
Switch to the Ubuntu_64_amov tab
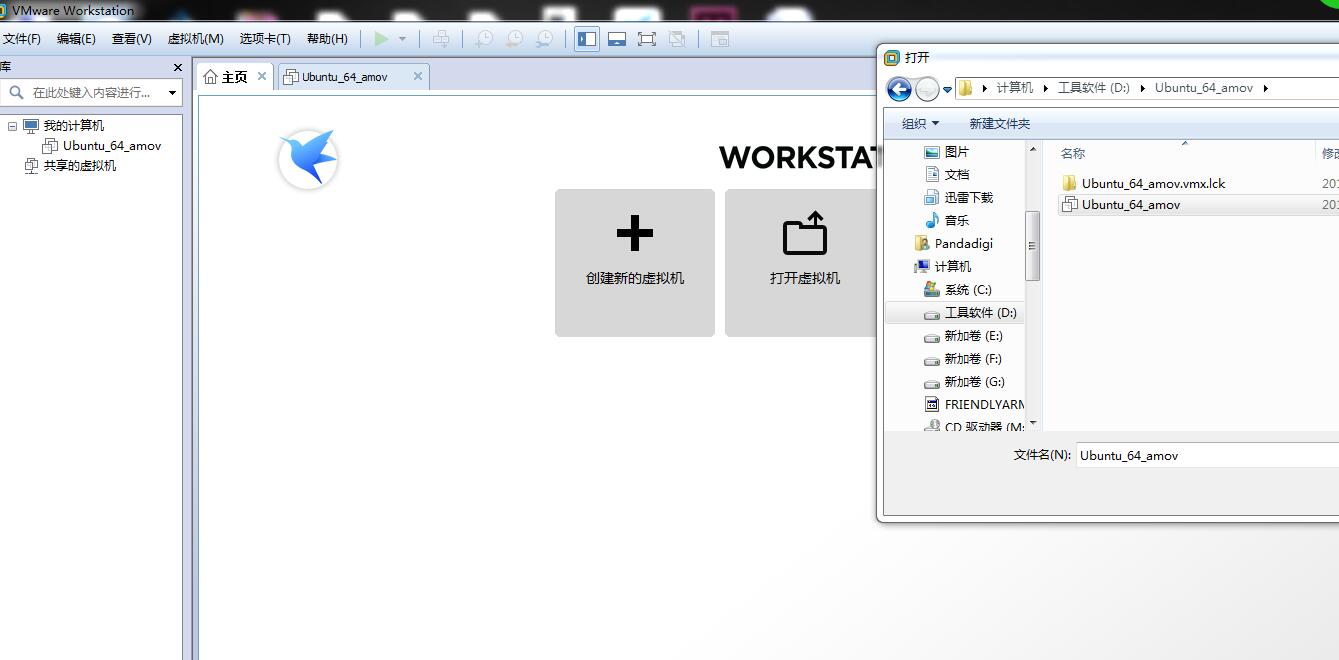pyautogui.click(x=345, y=77)
